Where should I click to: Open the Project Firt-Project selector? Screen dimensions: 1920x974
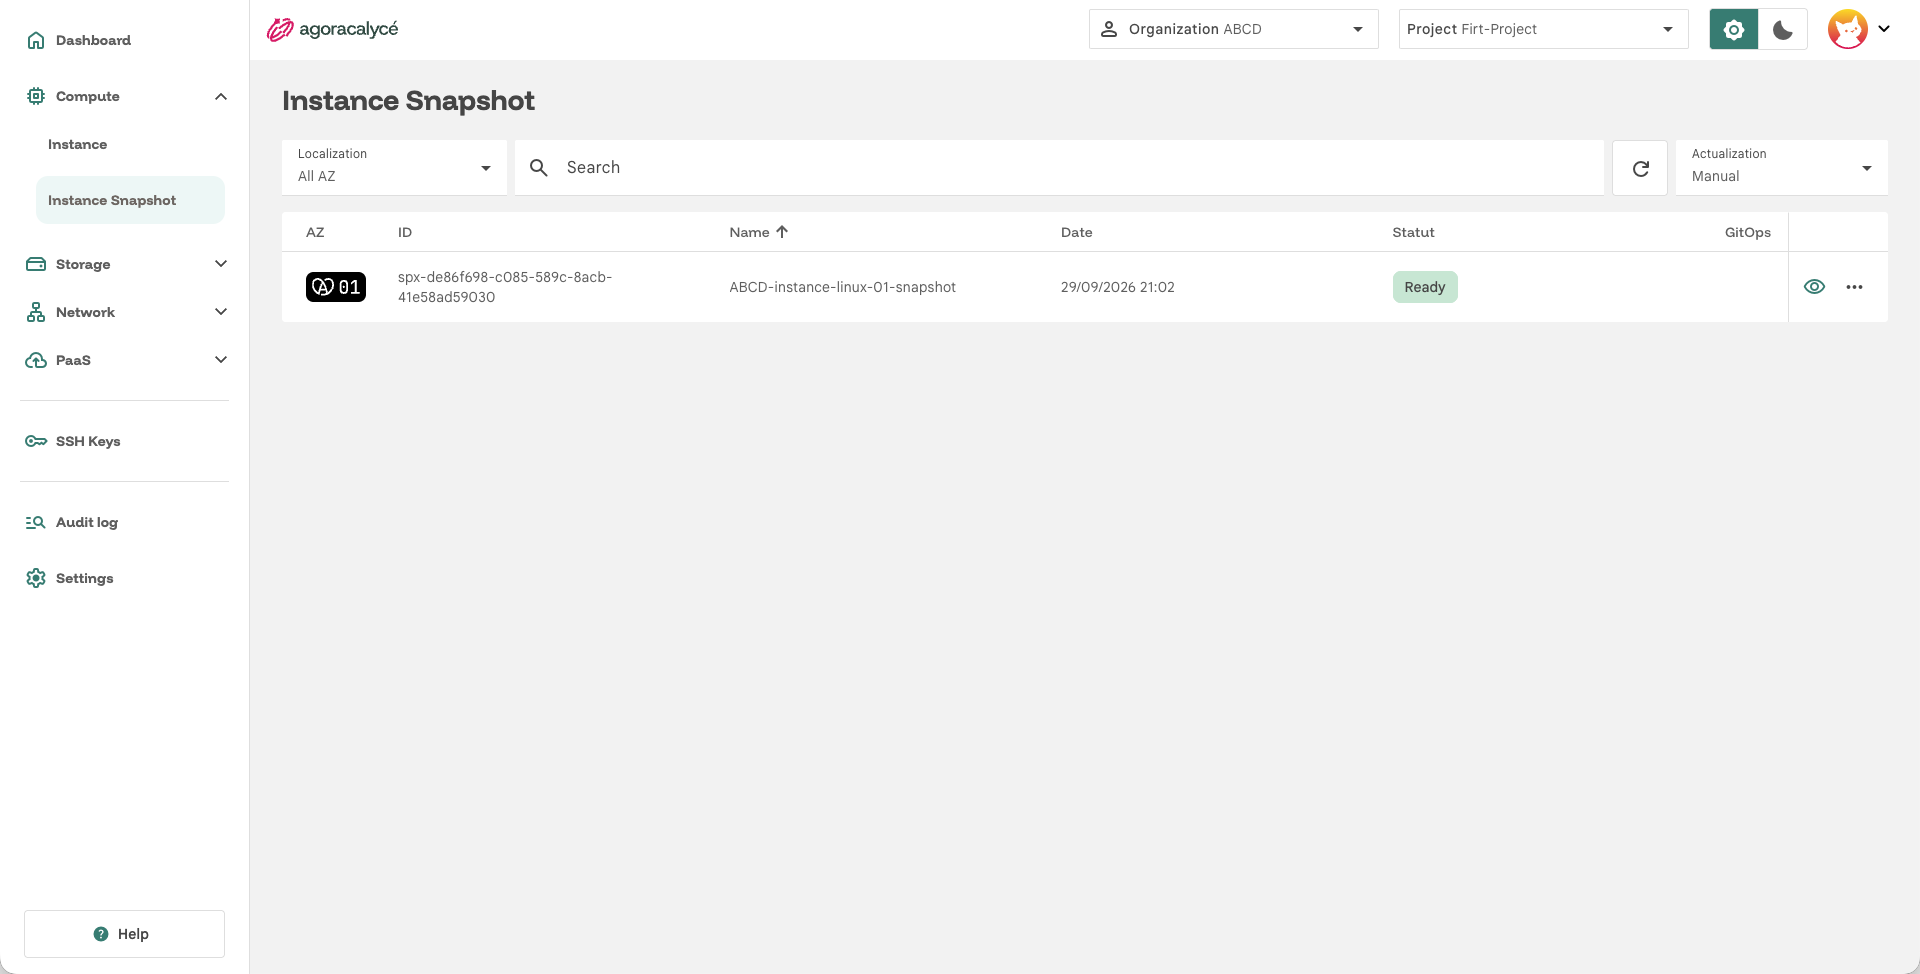[1543, 29]
